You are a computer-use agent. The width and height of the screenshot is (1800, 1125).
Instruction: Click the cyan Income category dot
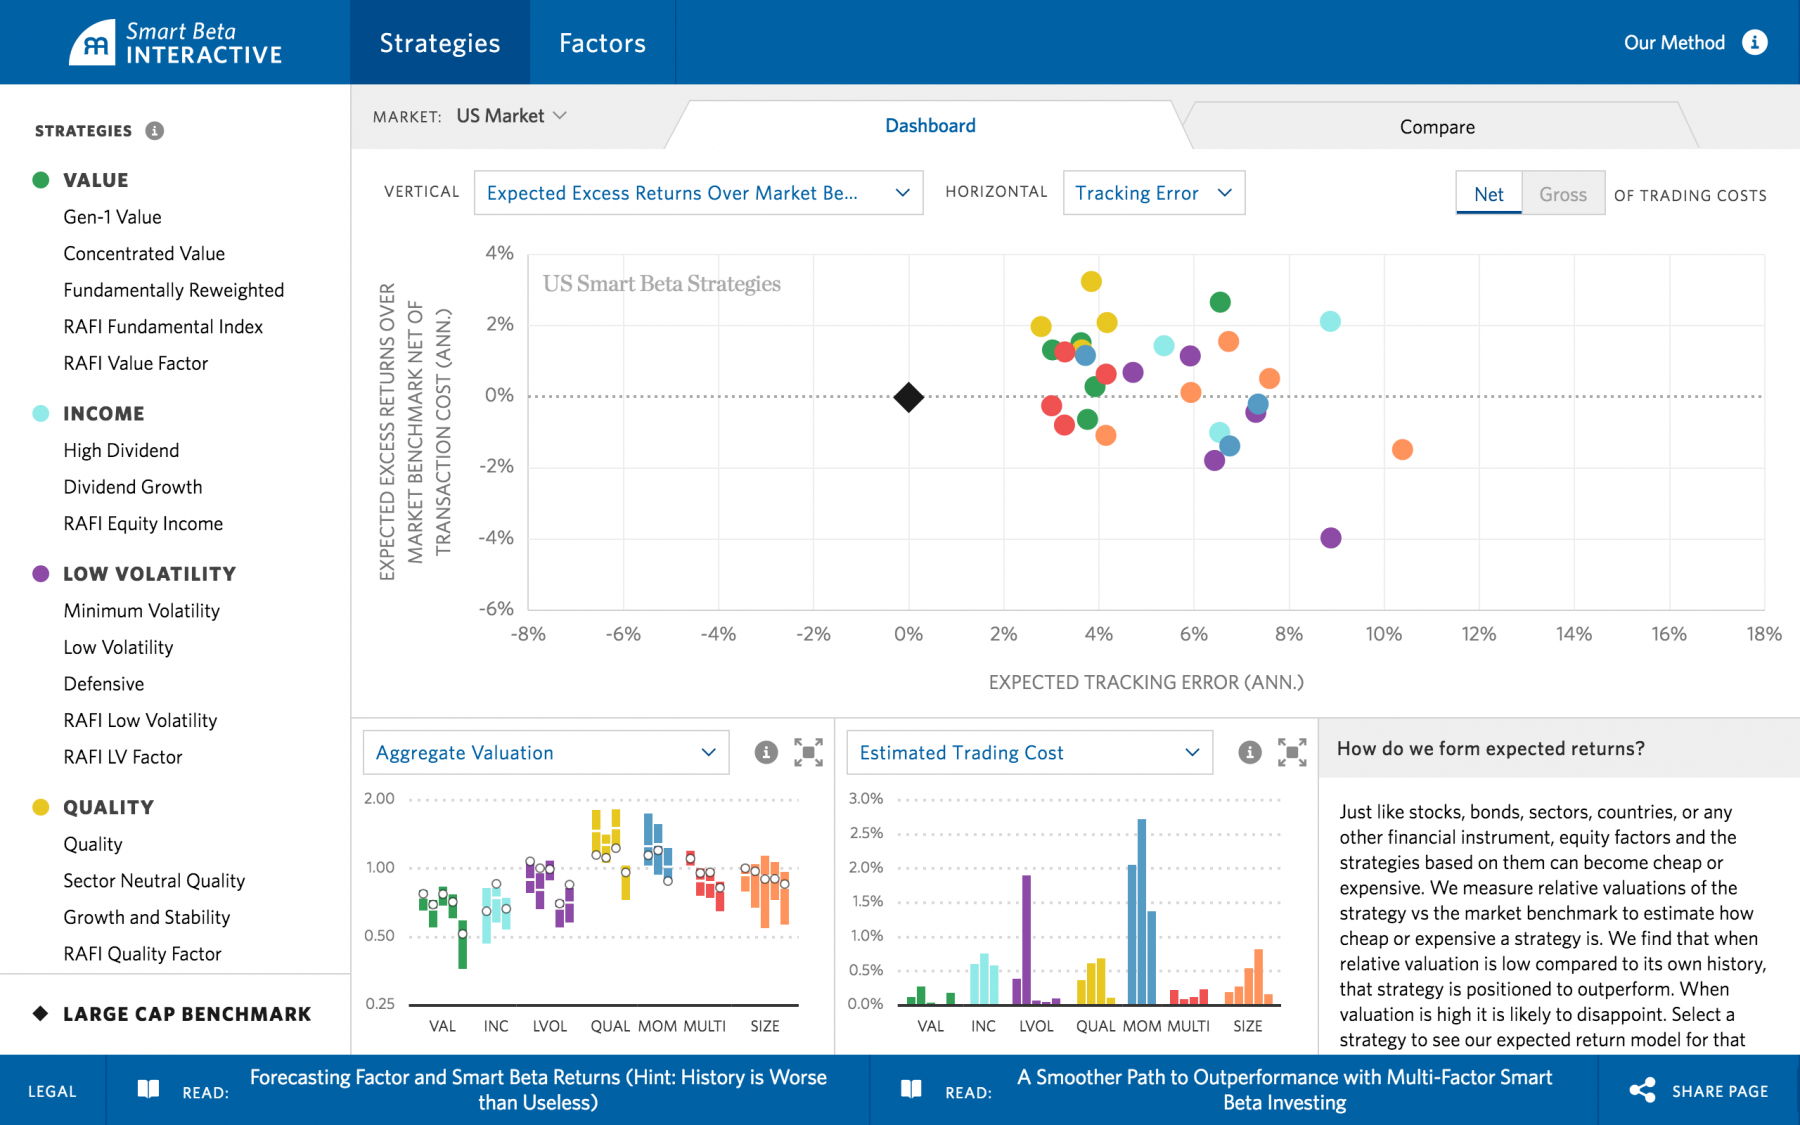click(x=41, y=413)
